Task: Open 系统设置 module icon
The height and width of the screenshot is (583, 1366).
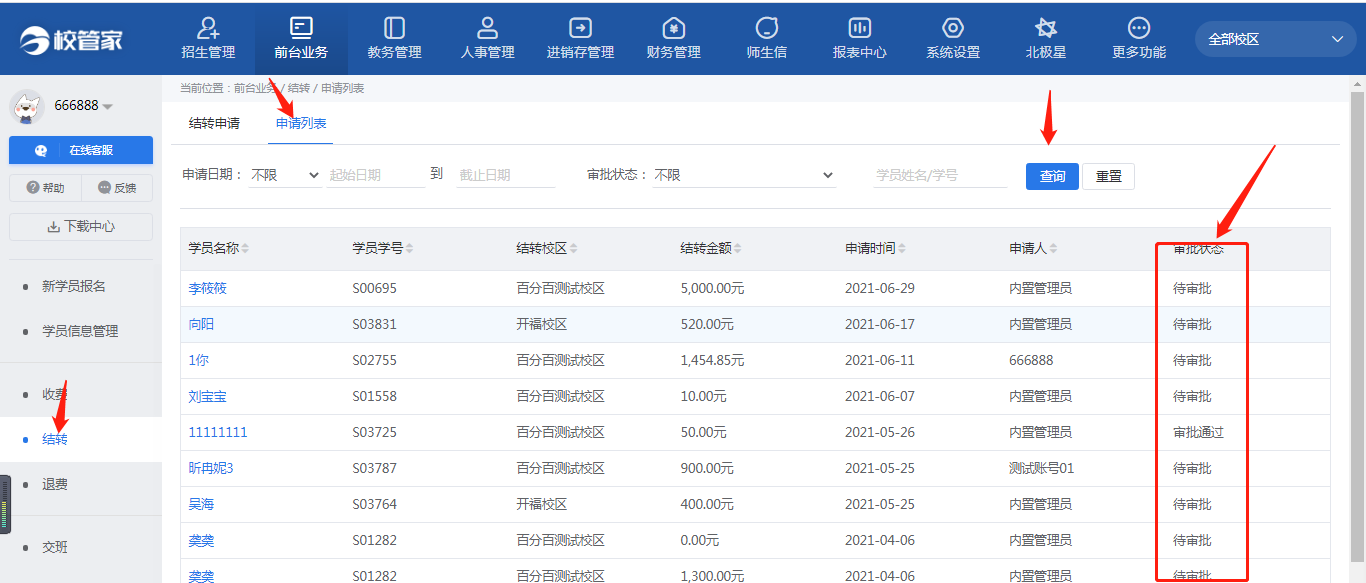Action: pyautogui.click(x=953, y=28)
